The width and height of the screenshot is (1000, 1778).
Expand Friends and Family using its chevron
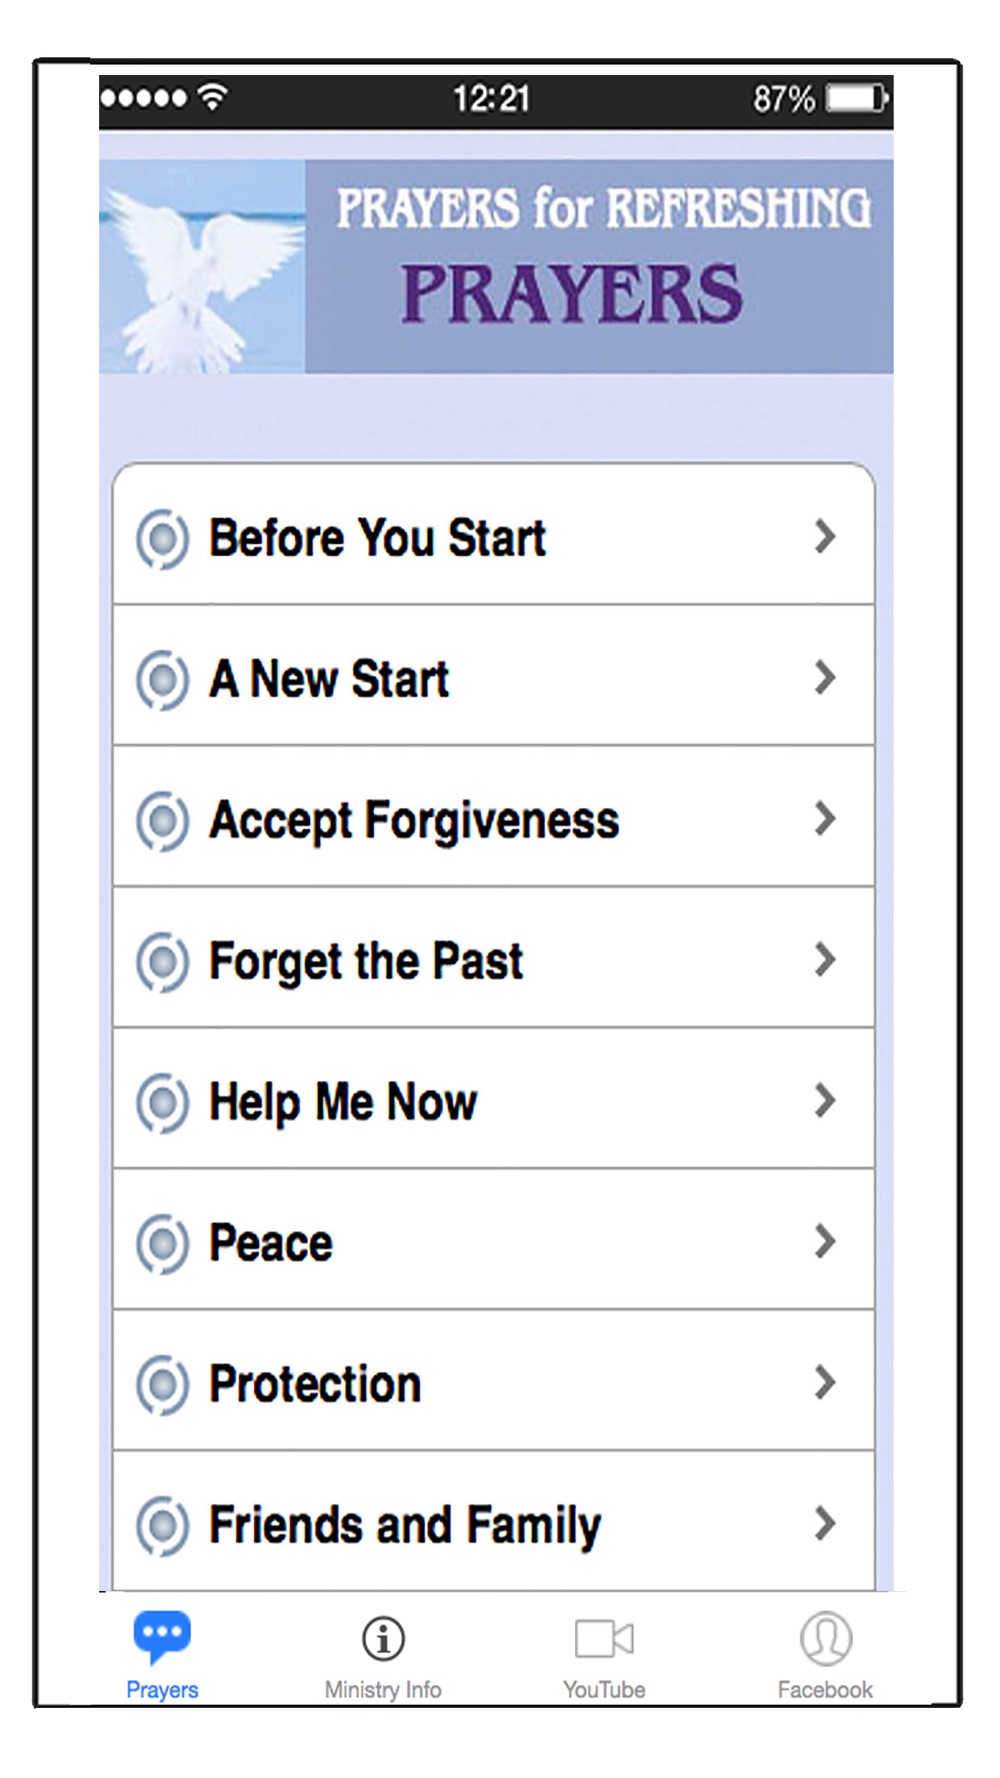[825, 1523]
